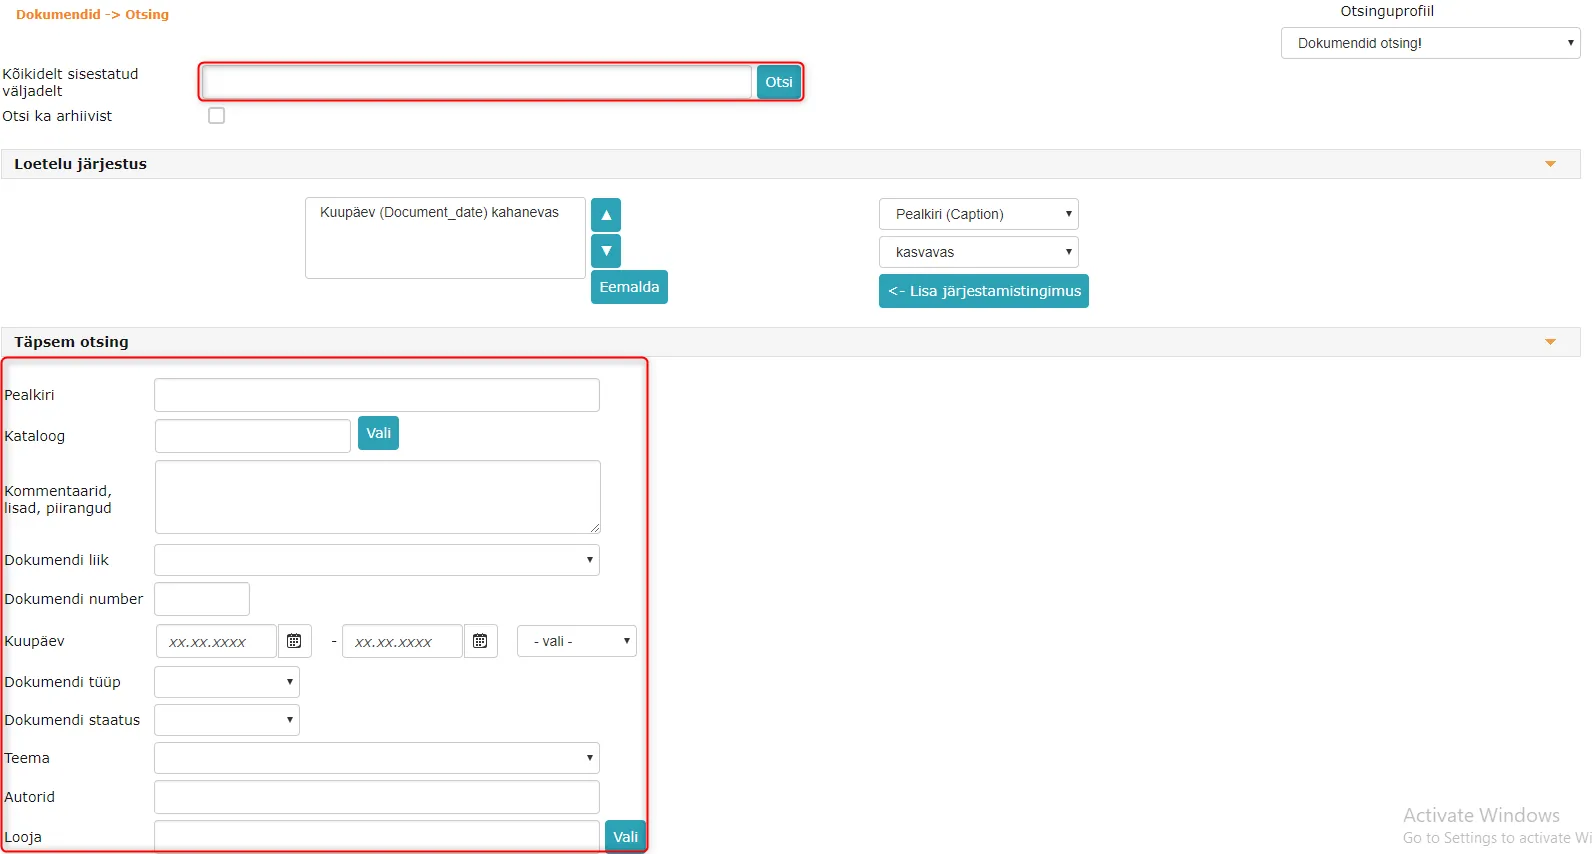Collapse the Loetelu järjestus section arrow
The image size is (1592, 854).
pos(1550,164)
